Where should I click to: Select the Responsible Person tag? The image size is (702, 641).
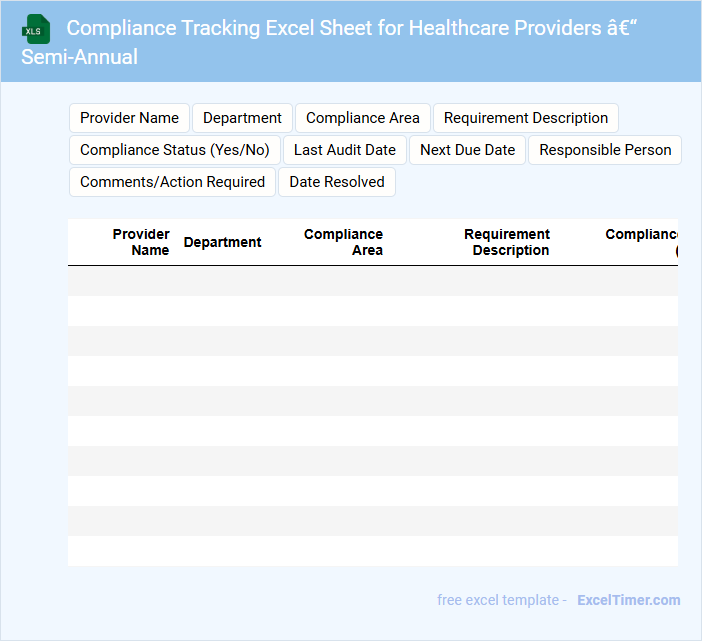click(x=604, y=150)
